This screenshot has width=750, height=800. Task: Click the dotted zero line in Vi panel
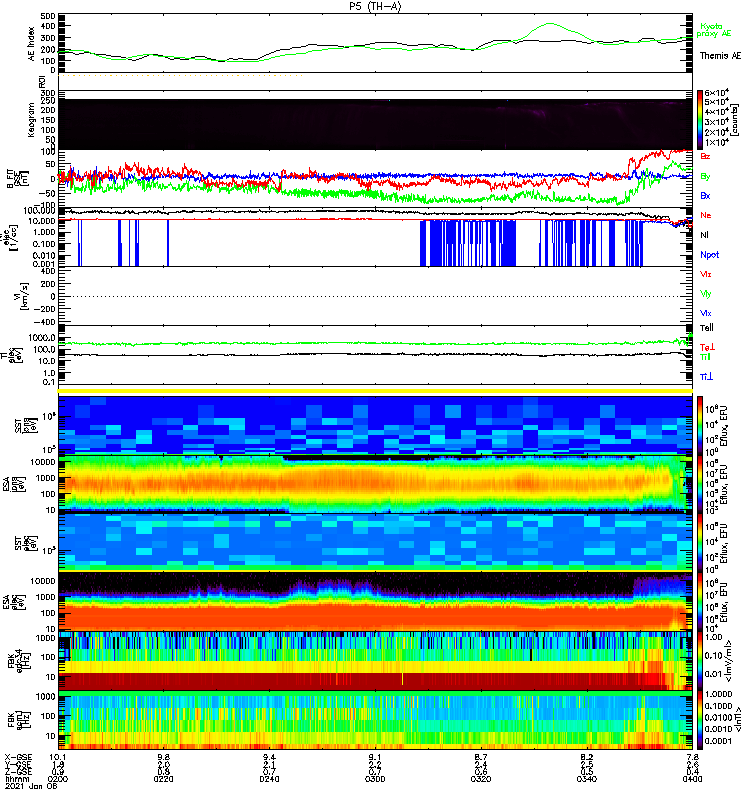click(x=375, y=296)
